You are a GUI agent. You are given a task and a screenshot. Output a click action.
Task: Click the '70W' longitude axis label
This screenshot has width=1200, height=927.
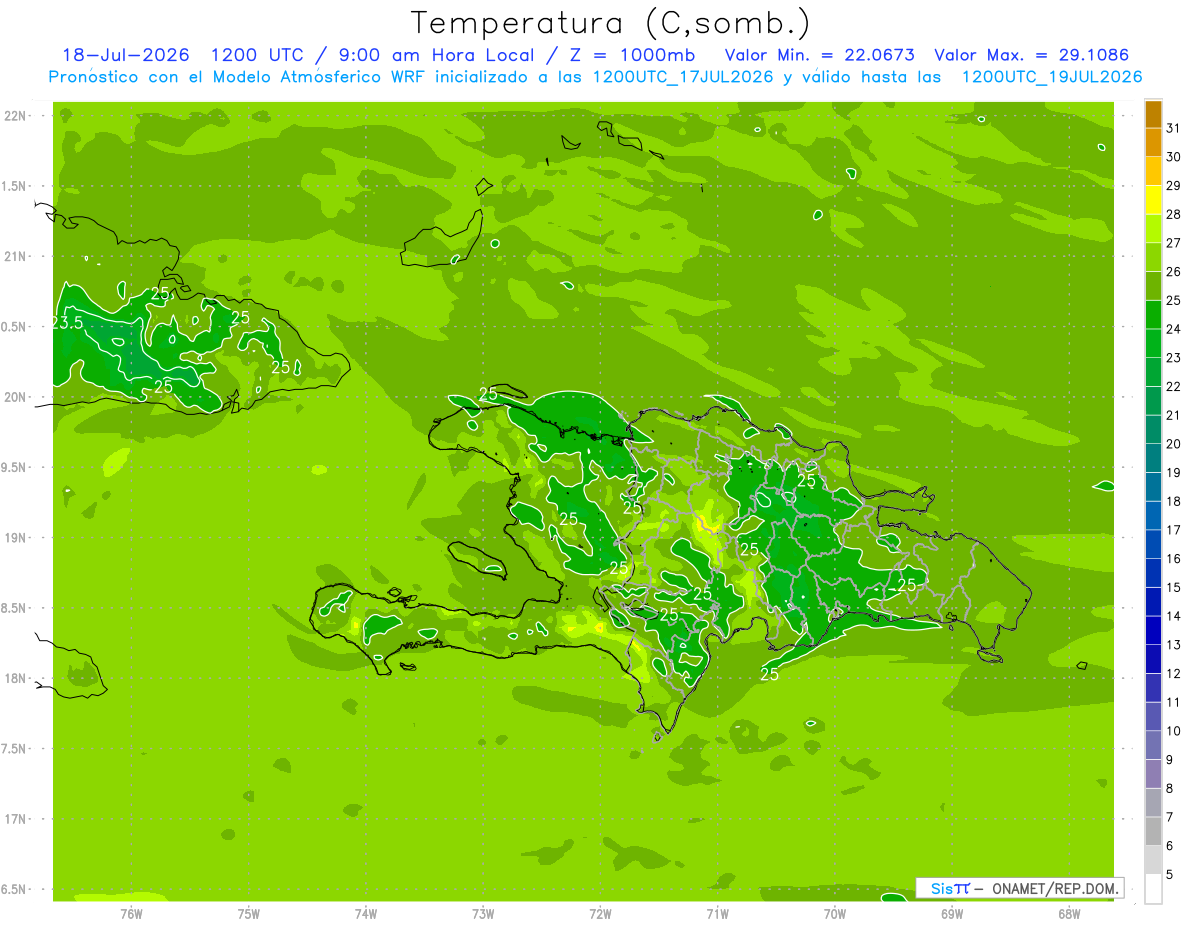834,914
